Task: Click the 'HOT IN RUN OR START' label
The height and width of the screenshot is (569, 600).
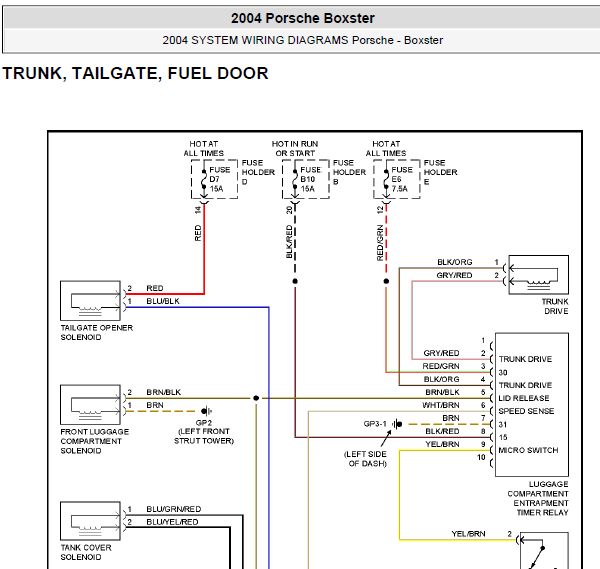Action: [295, 148]
